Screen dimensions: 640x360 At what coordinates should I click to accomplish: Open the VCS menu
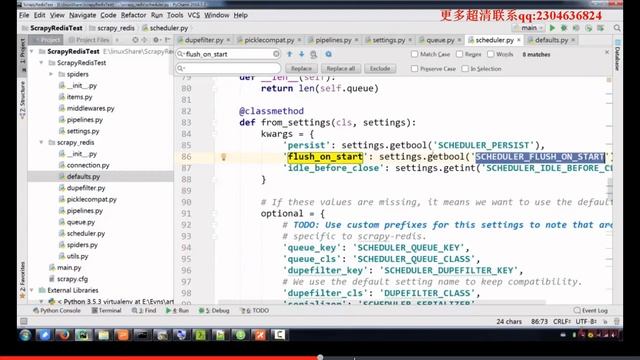point(193,15)
